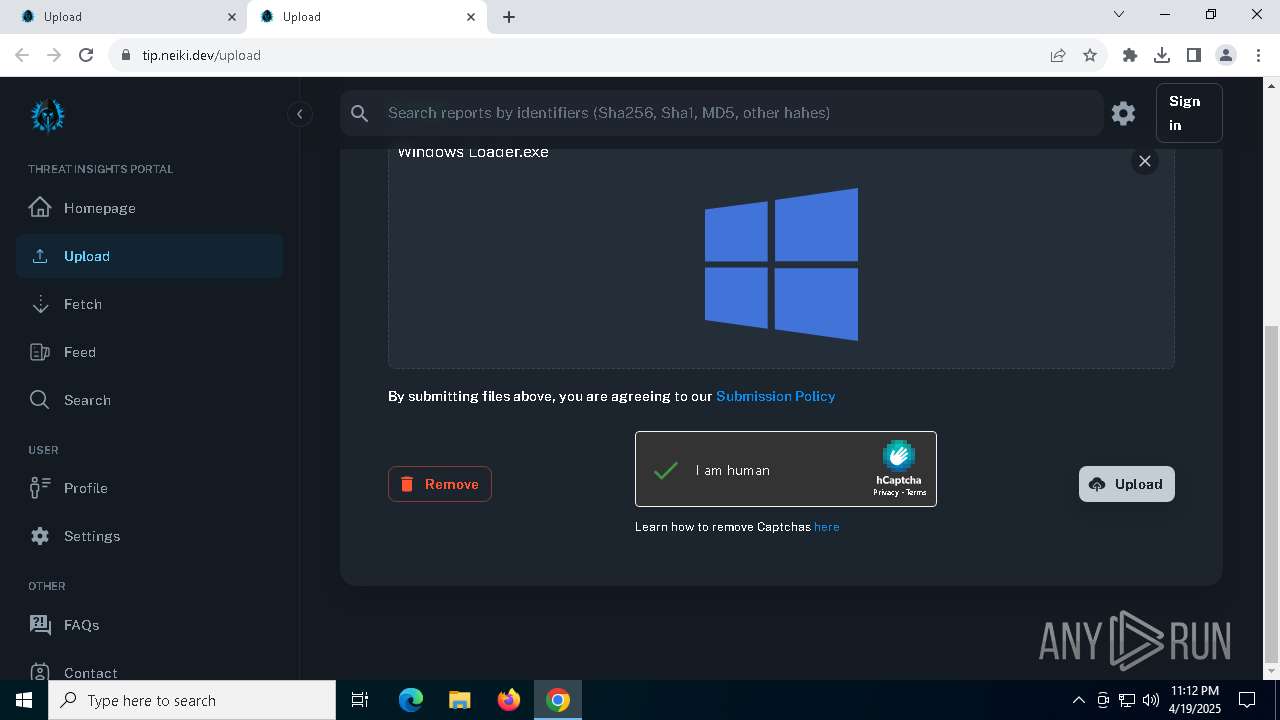Open Chrome profile avatar
This screenshot has width=1280, height=720.
pos(1226,55)
